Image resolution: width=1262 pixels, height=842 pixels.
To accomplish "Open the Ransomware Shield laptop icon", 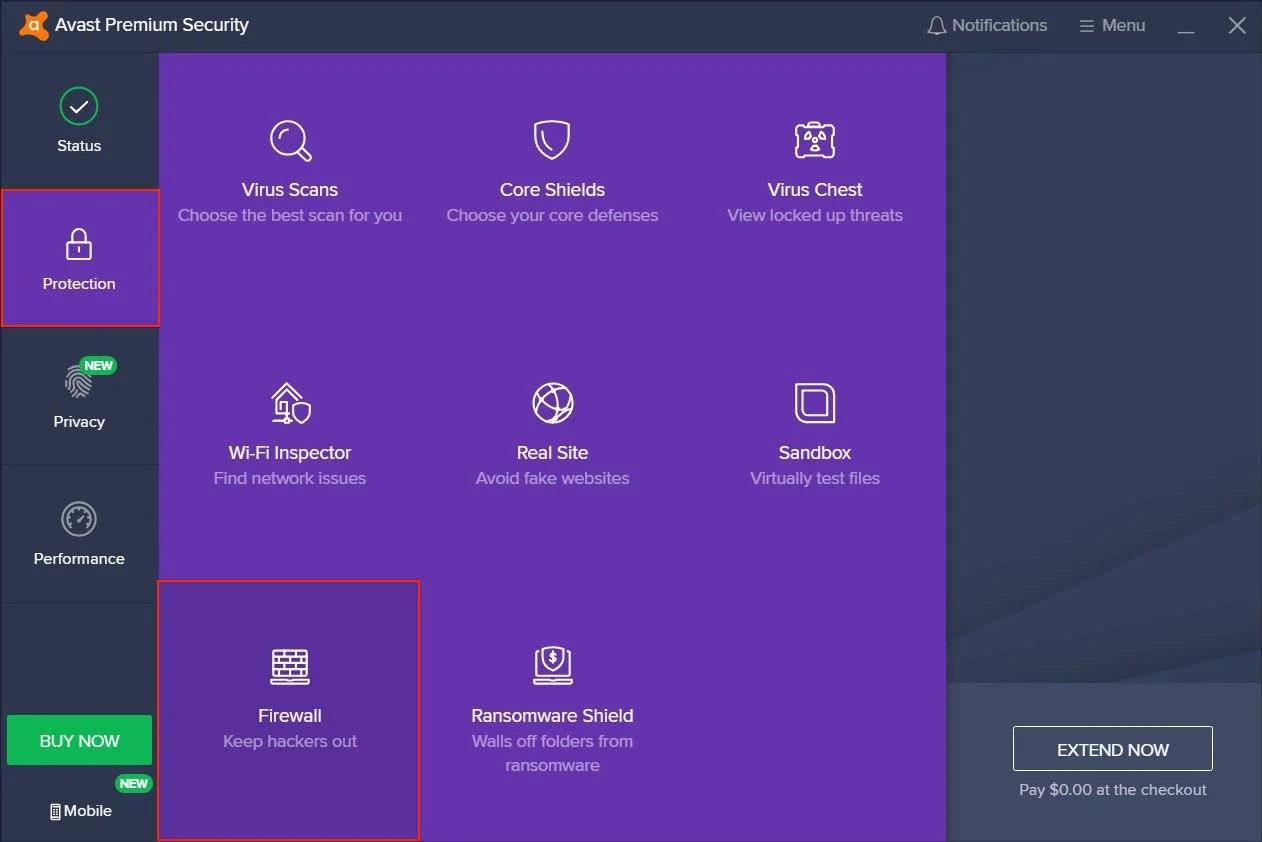I will tap(552, 666).
